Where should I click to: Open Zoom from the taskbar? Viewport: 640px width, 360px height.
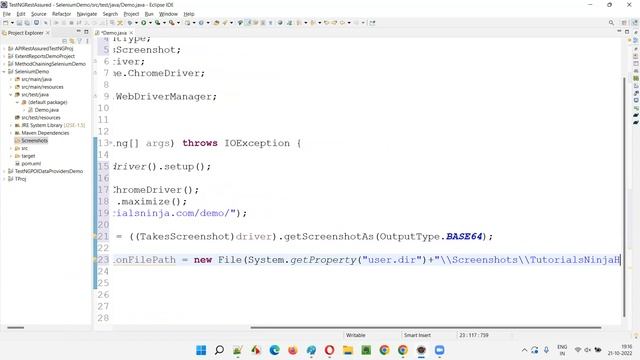point(439,350)
